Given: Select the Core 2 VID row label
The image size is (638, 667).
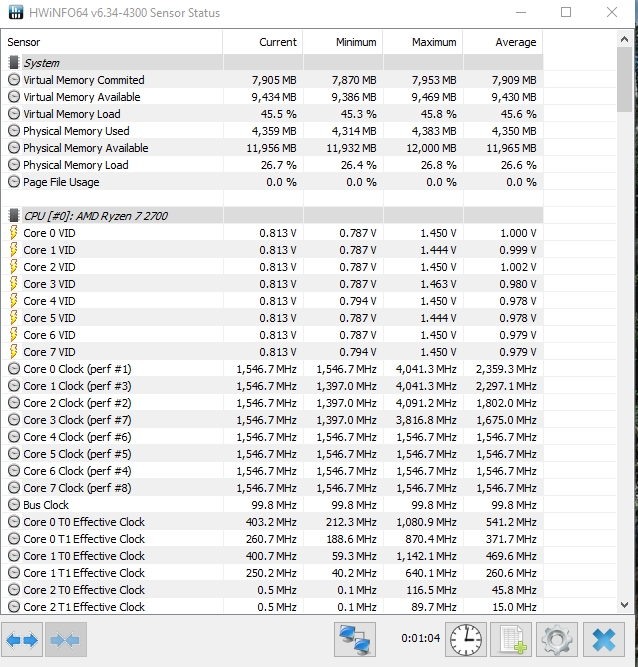Looking at the screenshot, I should (49, 267).
